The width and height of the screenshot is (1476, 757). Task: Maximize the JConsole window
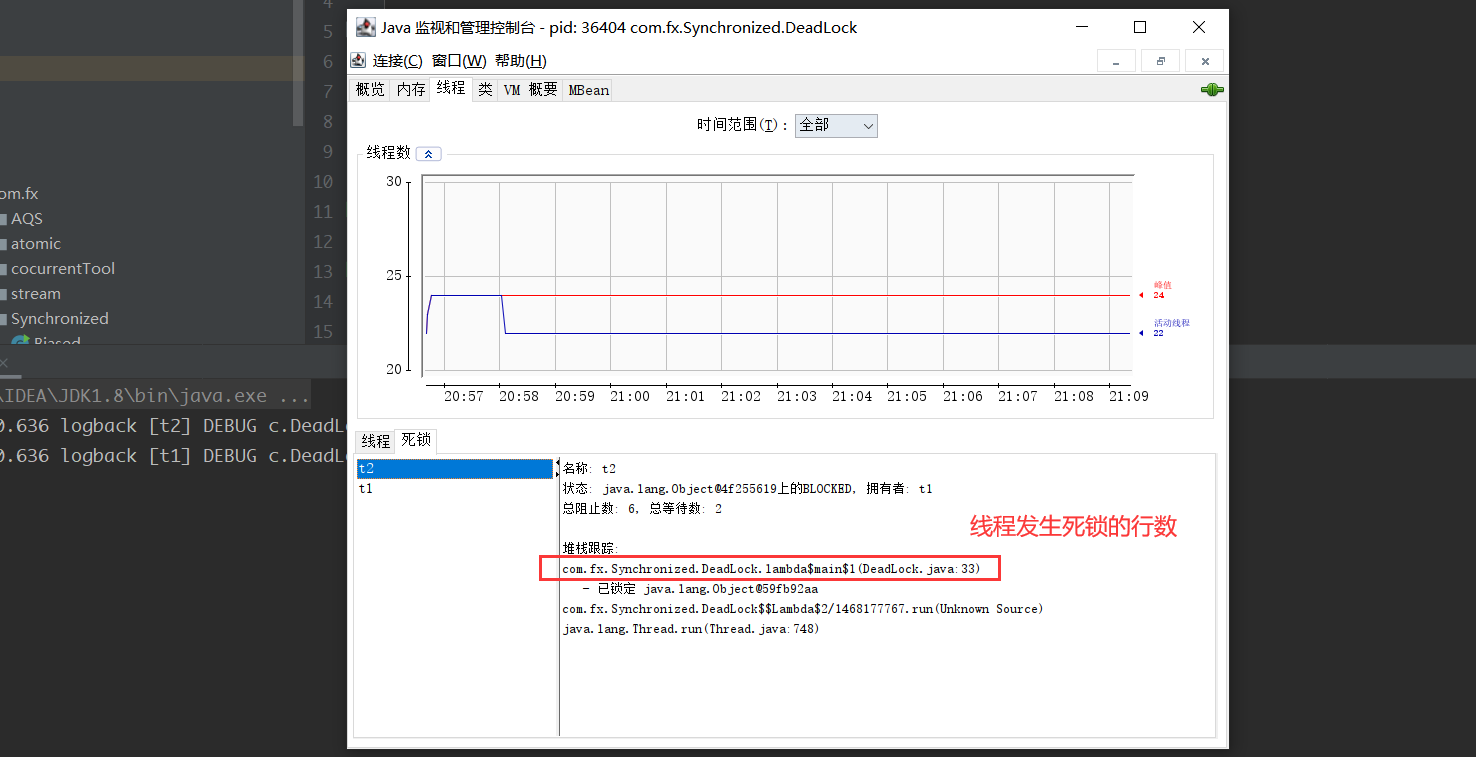point(1140,28)
